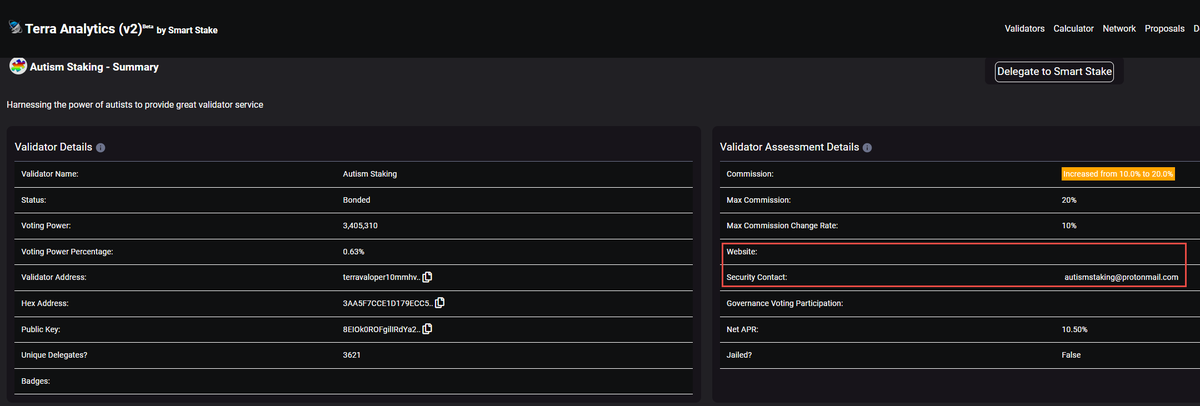1200x406 pixels.
Task: Select the Unique Delegates value 3621
Action: pyautogui.click(x=352, y=355)
